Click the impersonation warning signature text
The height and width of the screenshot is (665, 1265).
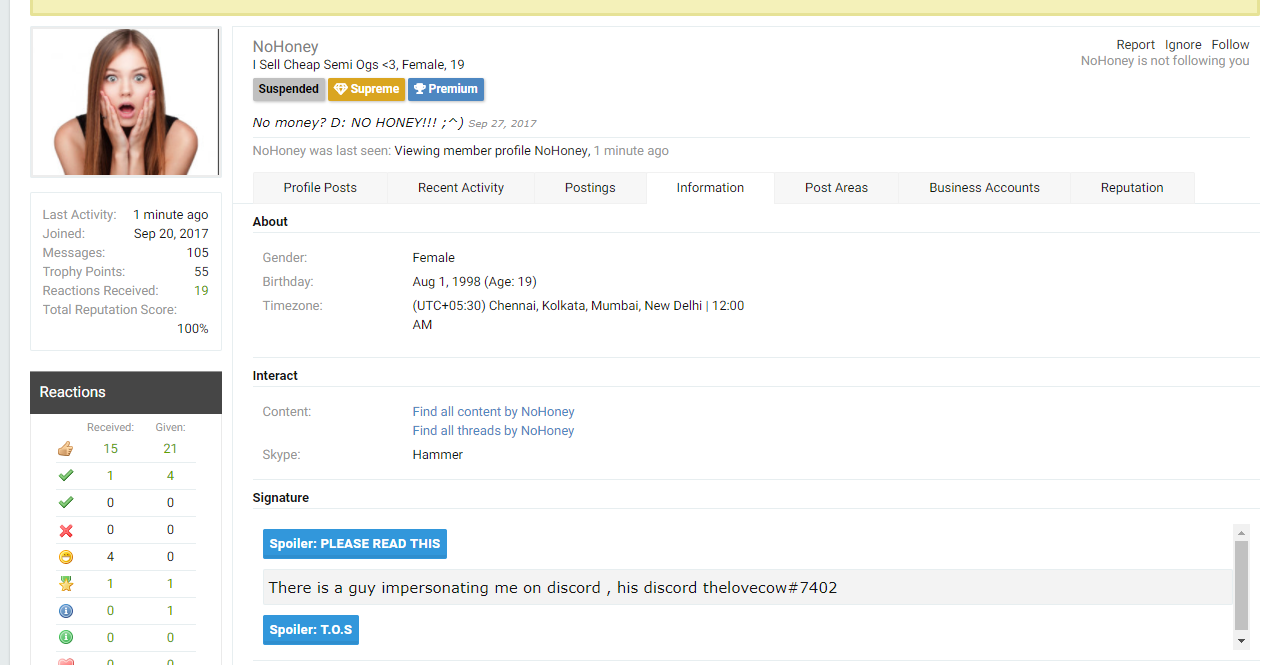coord(553,588)
